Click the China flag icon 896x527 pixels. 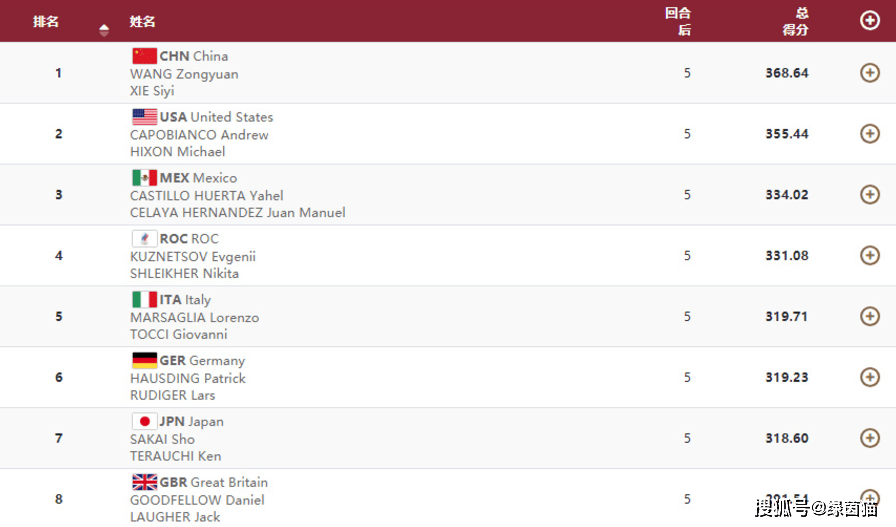tap(144, 56)
